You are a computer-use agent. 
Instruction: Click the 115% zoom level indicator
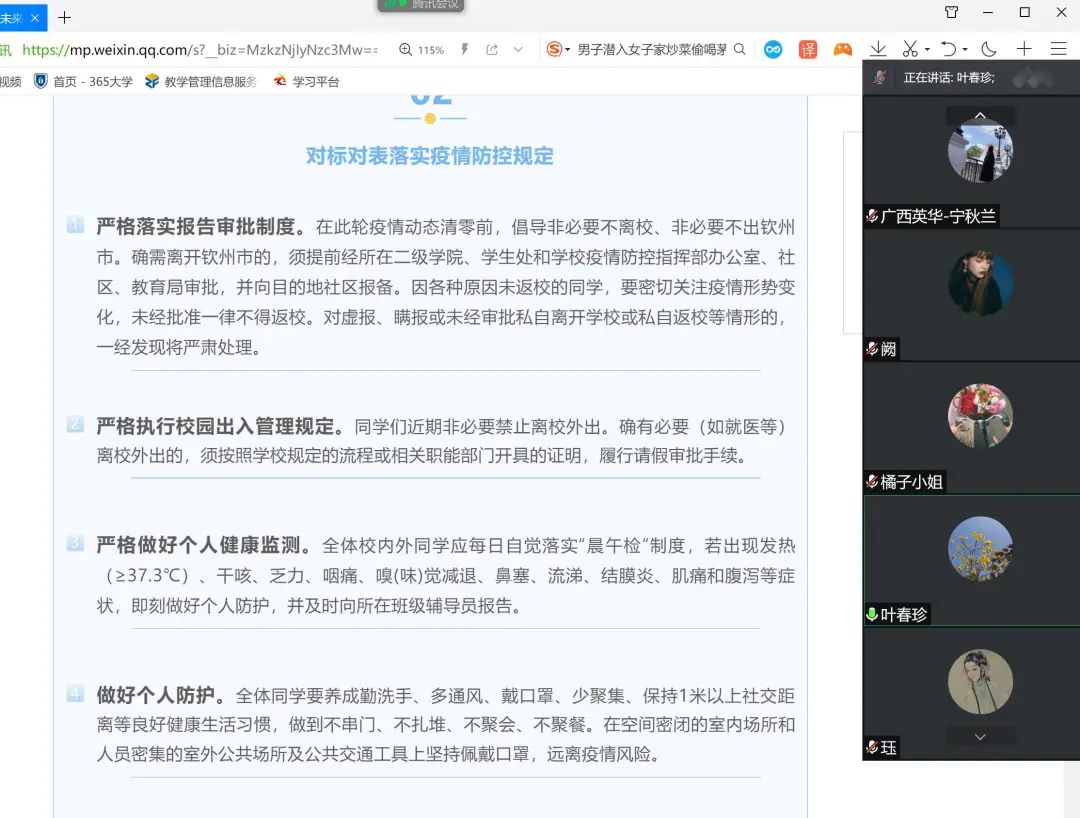tap(421, 49)
